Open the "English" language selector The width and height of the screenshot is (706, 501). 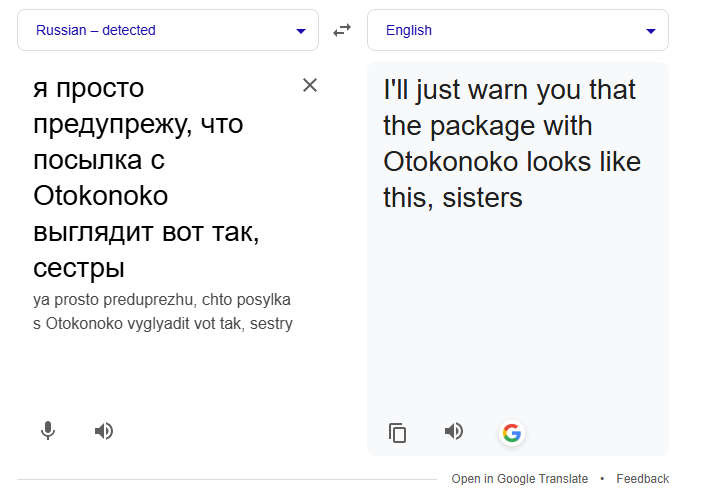(x=409, y=30)
